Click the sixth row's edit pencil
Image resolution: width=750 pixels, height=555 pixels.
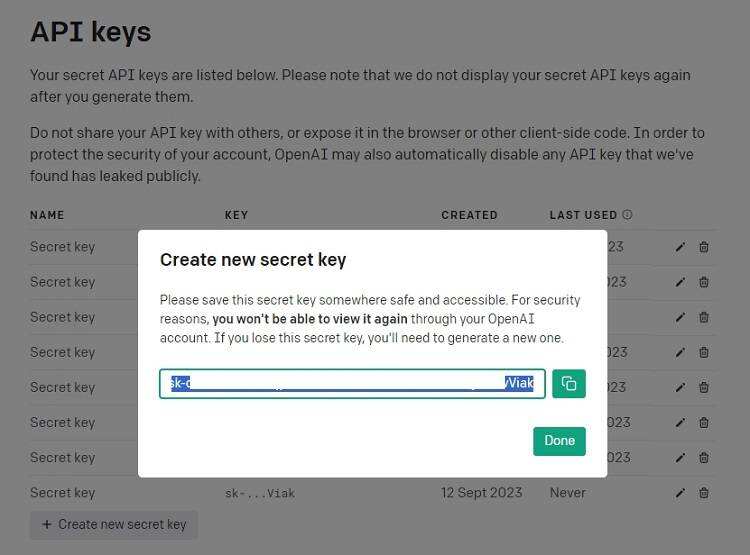(x=680, y=422)
